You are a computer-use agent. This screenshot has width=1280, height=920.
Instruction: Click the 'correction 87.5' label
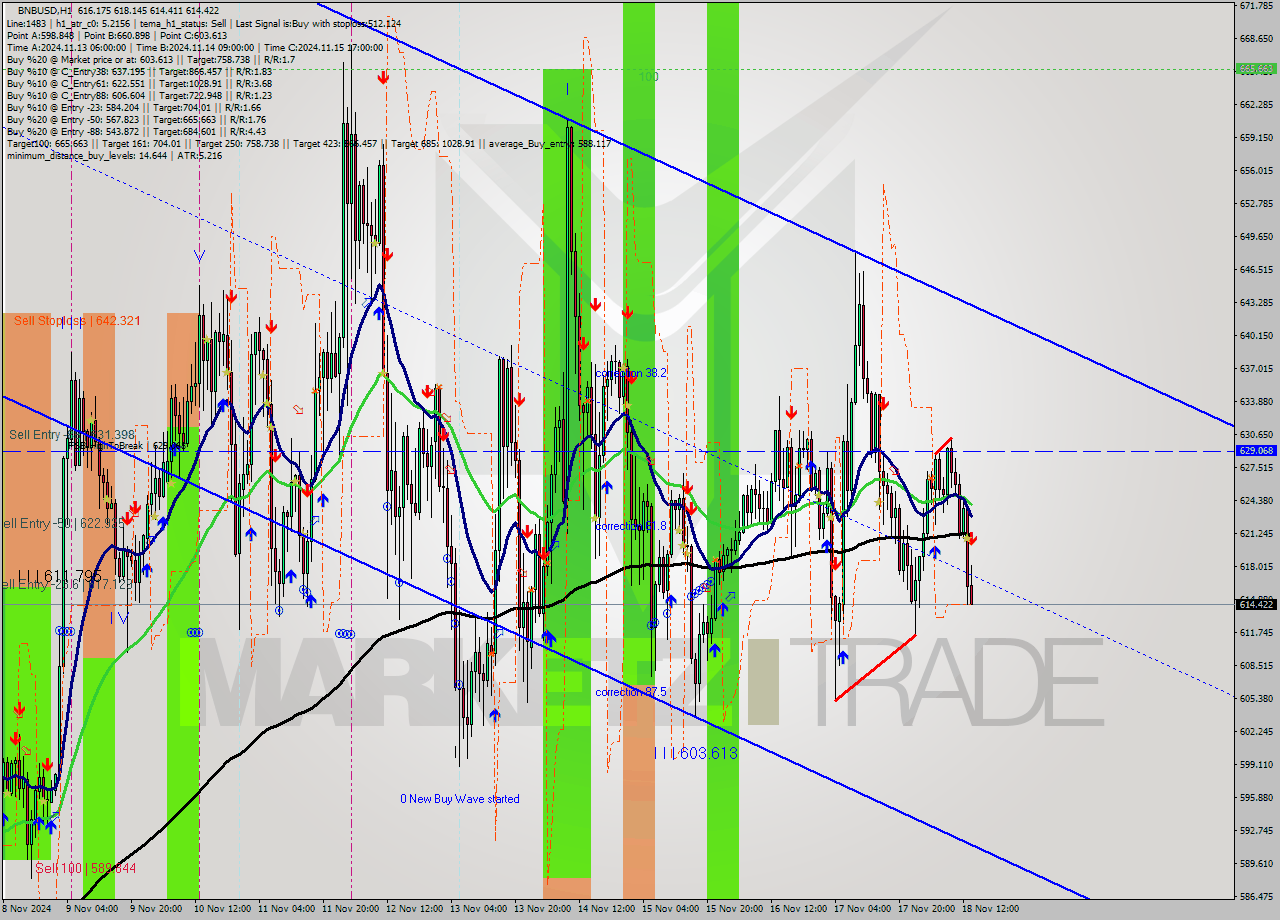(x=631, y=692)
